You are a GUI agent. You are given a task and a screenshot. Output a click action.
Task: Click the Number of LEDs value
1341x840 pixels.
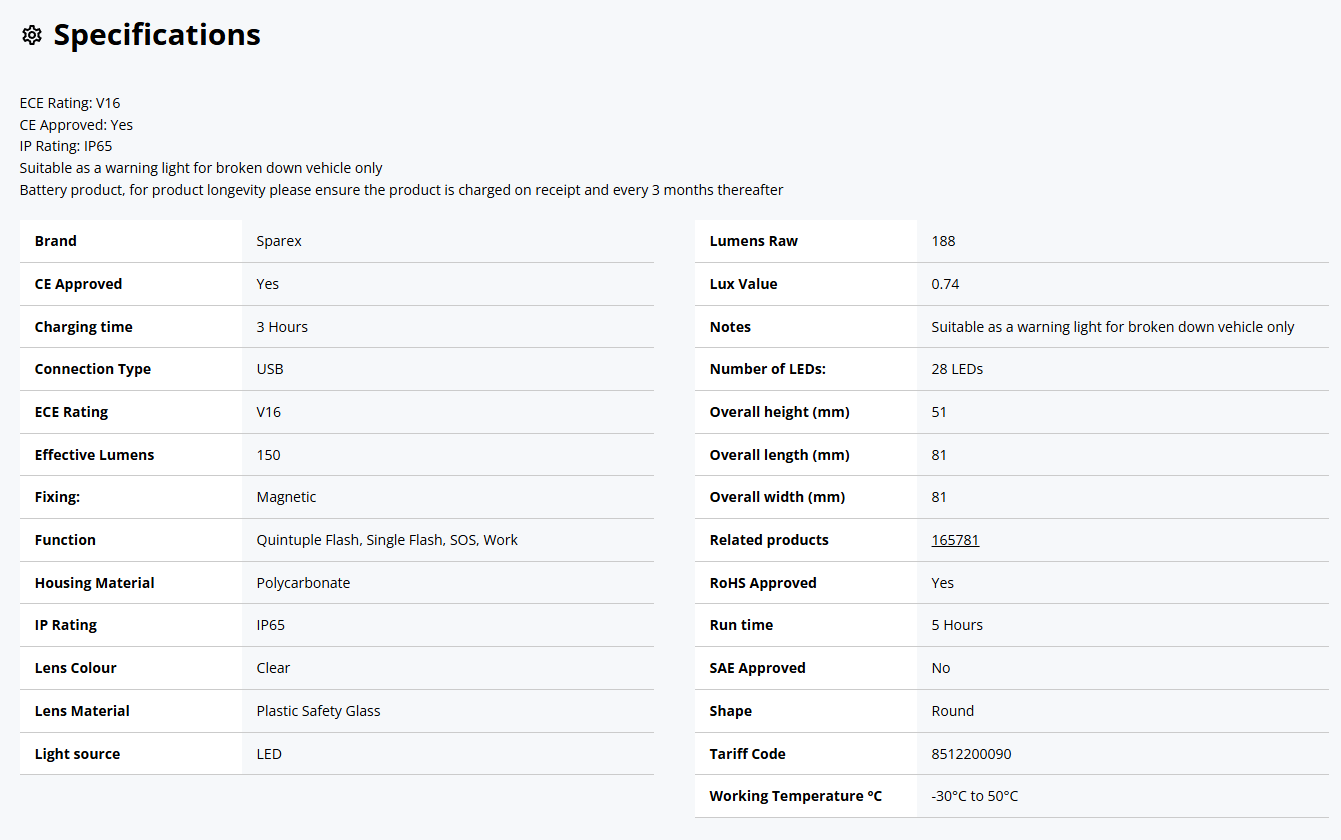click(957, 369)
